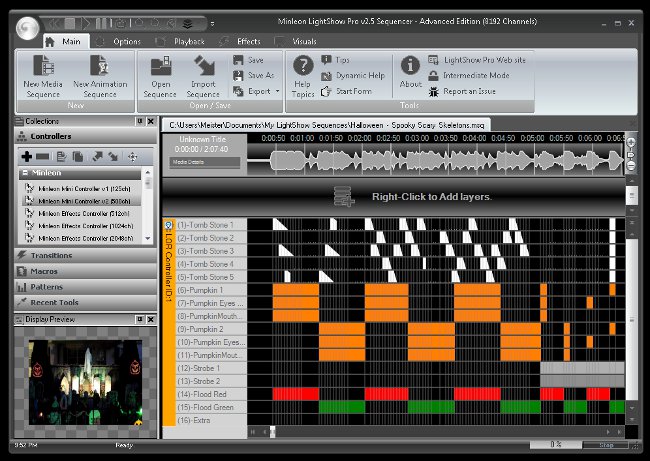Open Help Topics
Image resolution: width=650 pixels, height=461 pixels.
303,77
